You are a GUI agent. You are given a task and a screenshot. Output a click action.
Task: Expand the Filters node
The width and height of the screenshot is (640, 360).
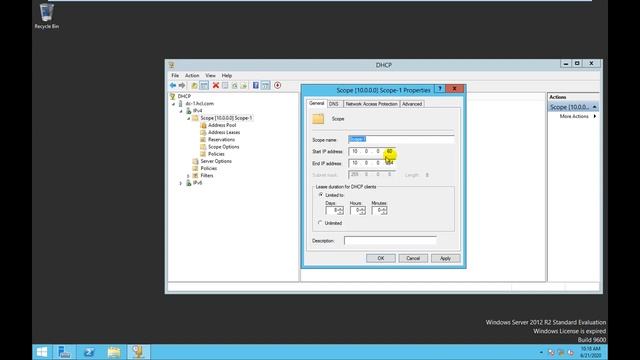[188, 176]
